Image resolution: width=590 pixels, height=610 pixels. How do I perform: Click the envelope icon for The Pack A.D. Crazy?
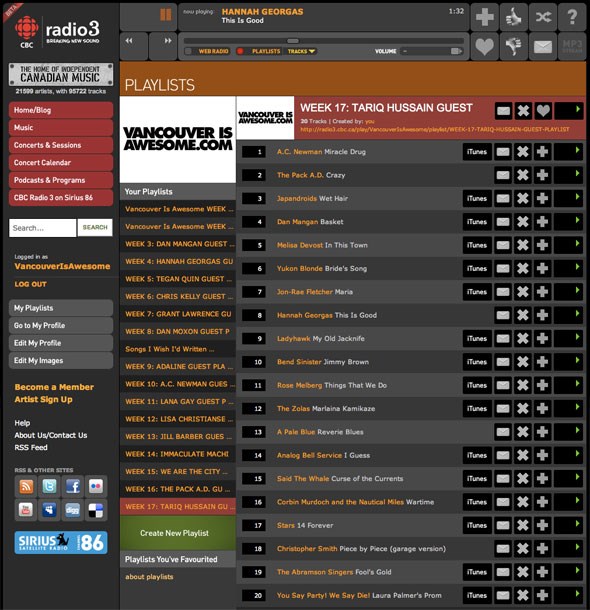pyautogui.click(x=503, y=175)
